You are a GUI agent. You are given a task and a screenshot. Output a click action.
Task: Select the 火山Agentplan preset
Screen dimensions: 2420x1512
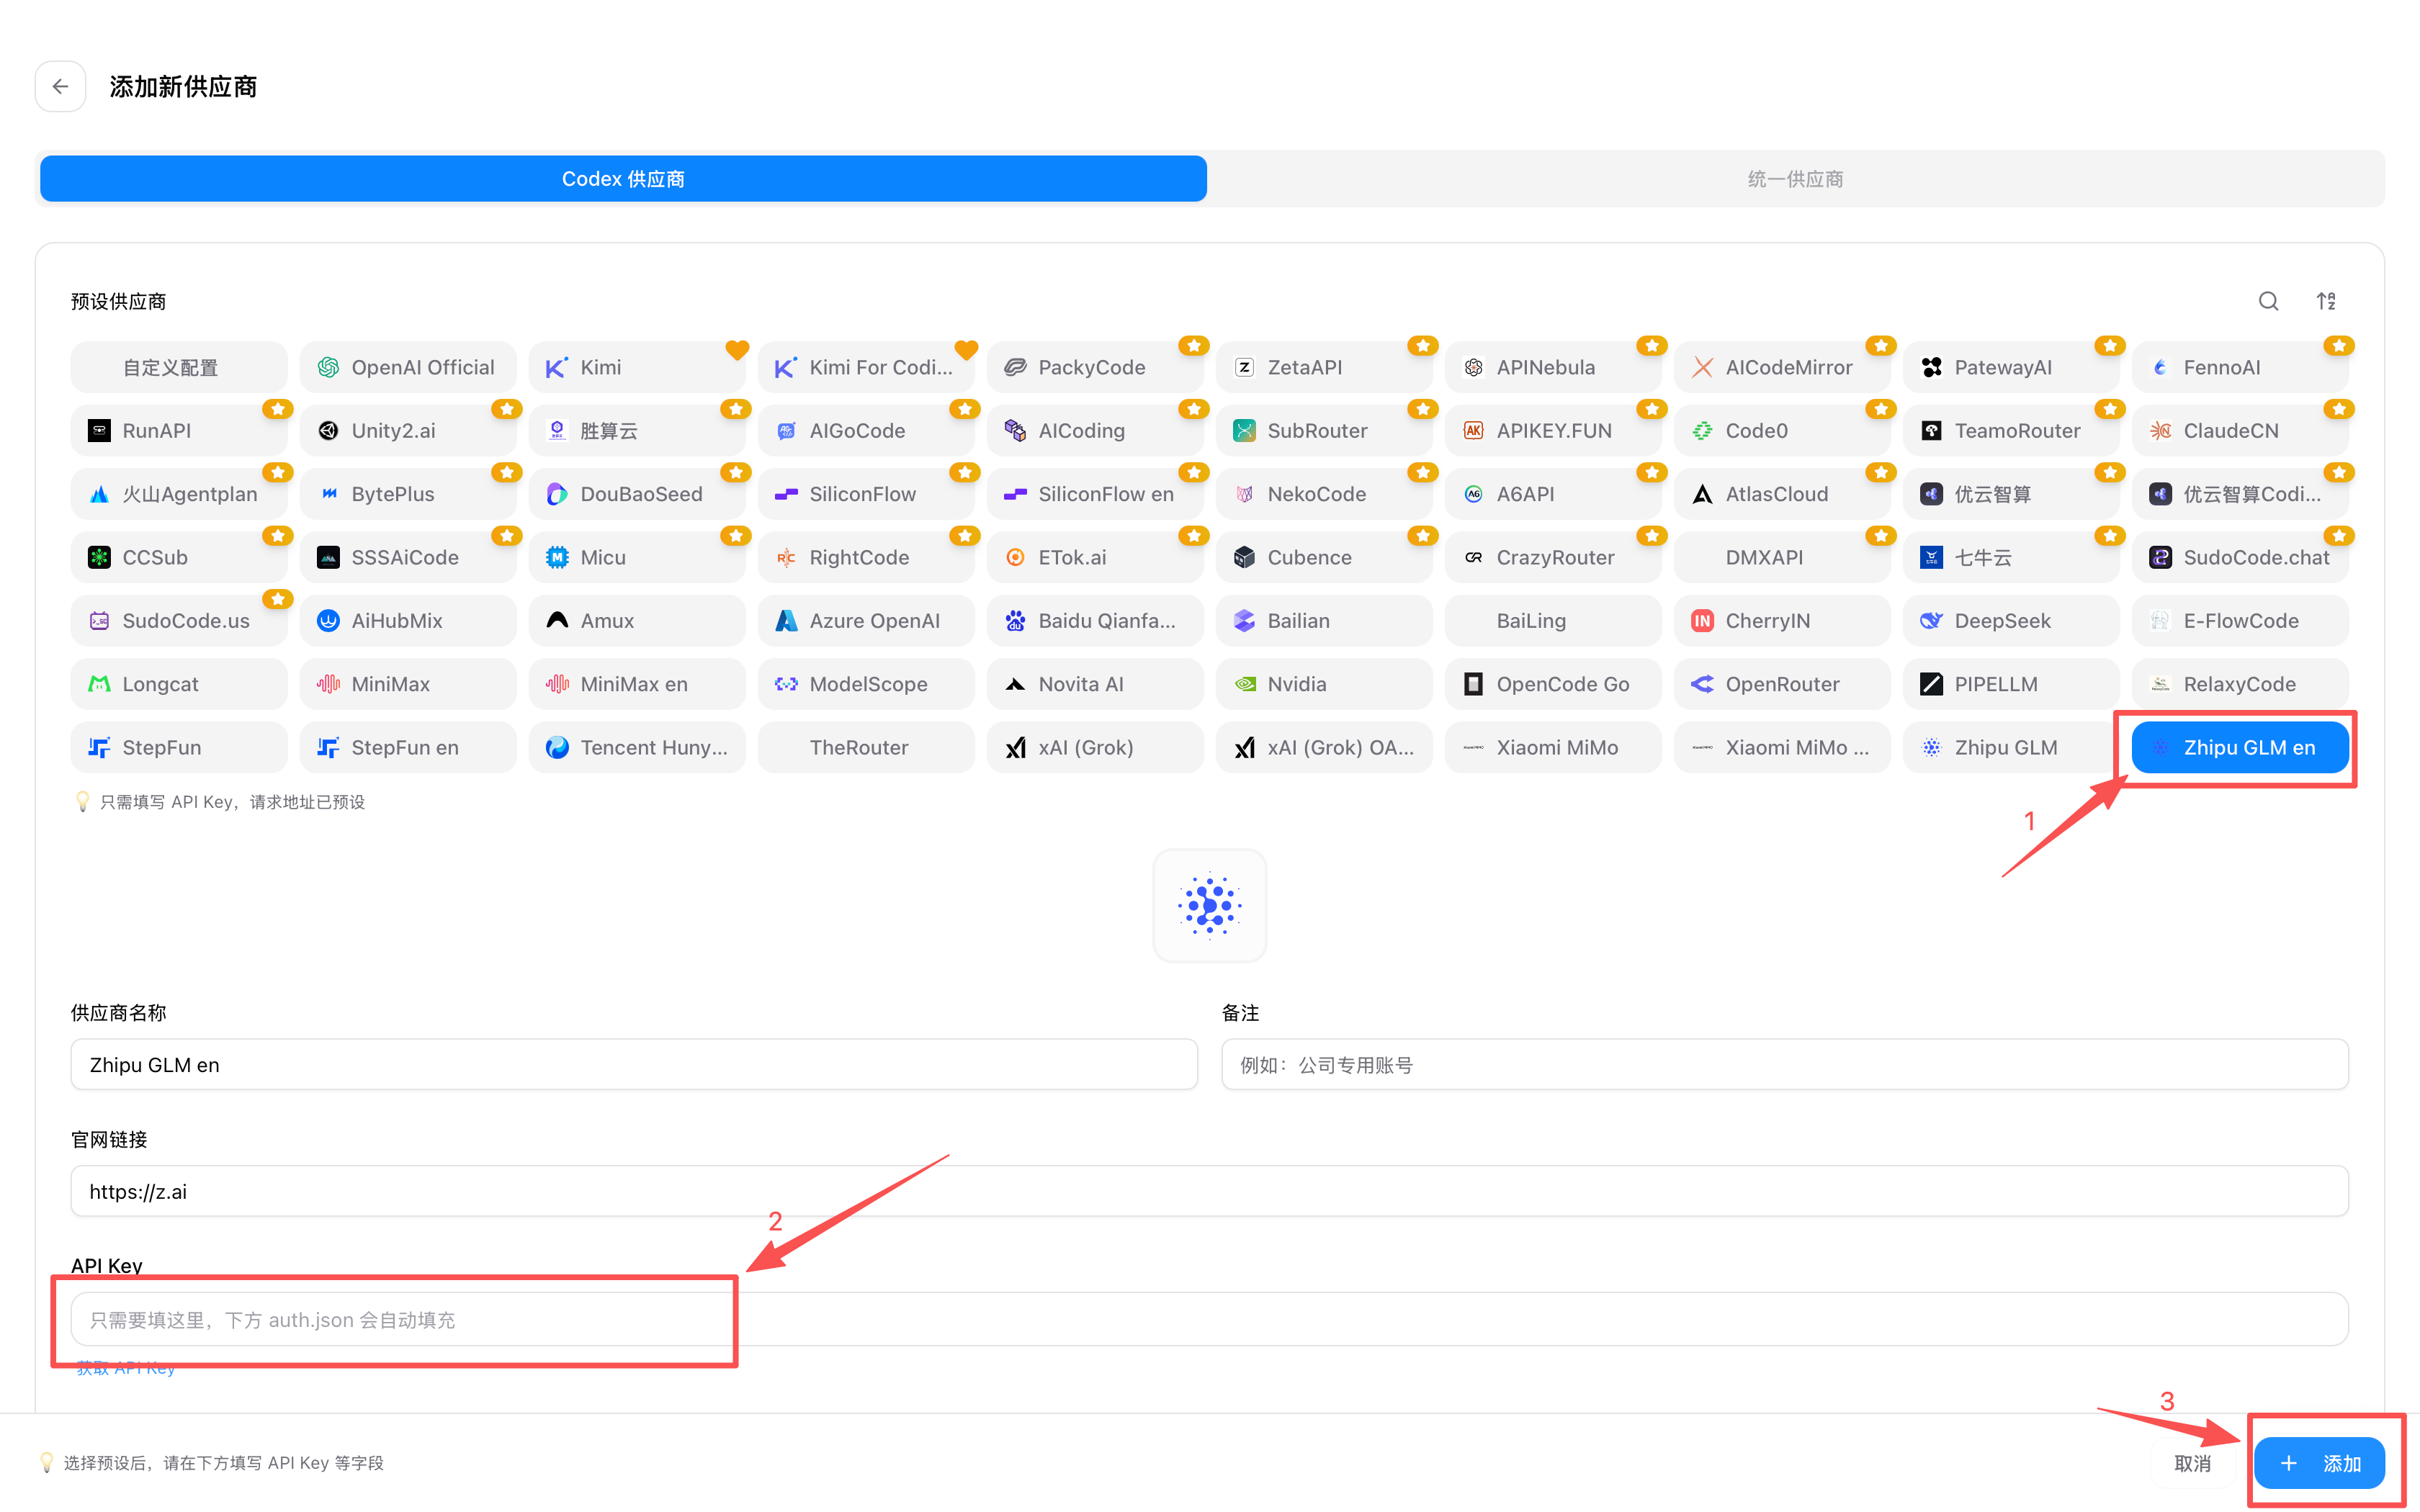179,494
